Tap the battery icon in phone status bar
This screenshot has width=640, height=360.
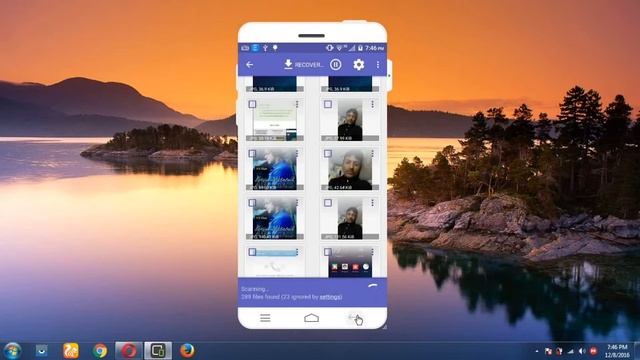360,48
